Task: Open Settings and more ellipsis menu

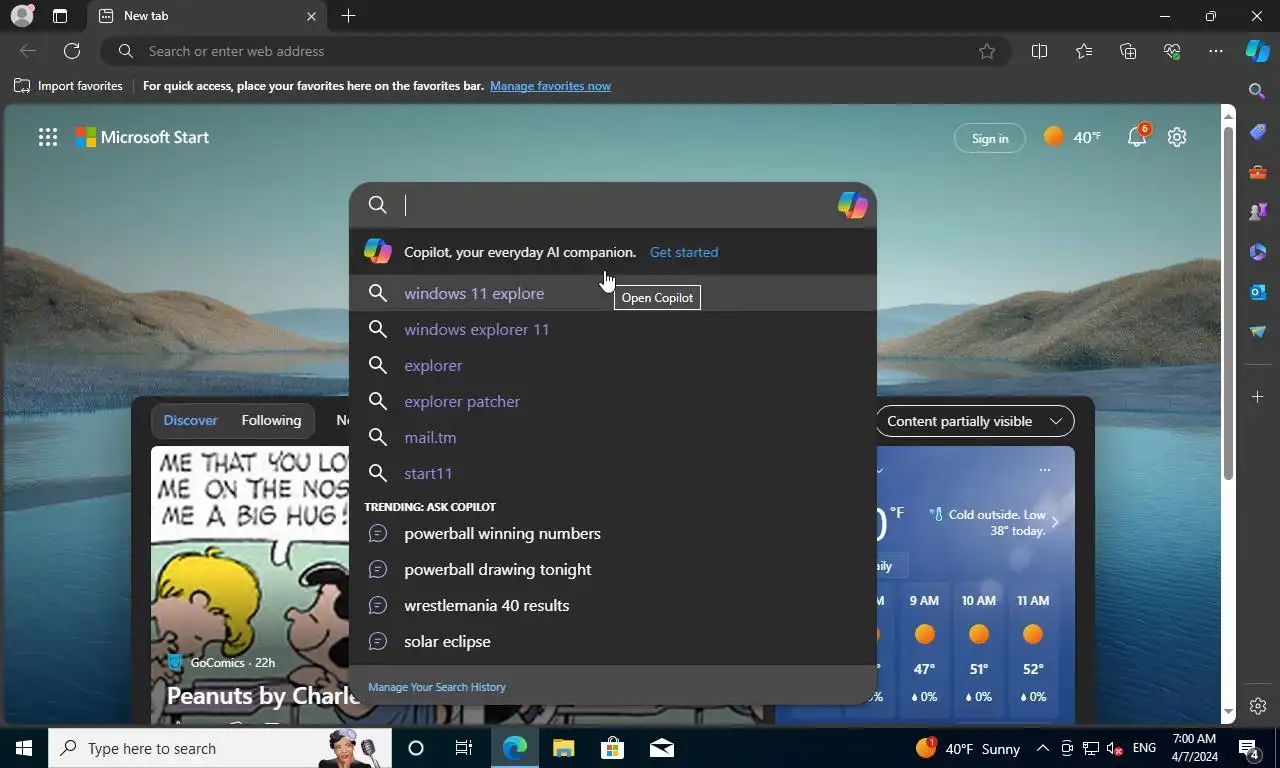Action: (x=1216, y=51)
